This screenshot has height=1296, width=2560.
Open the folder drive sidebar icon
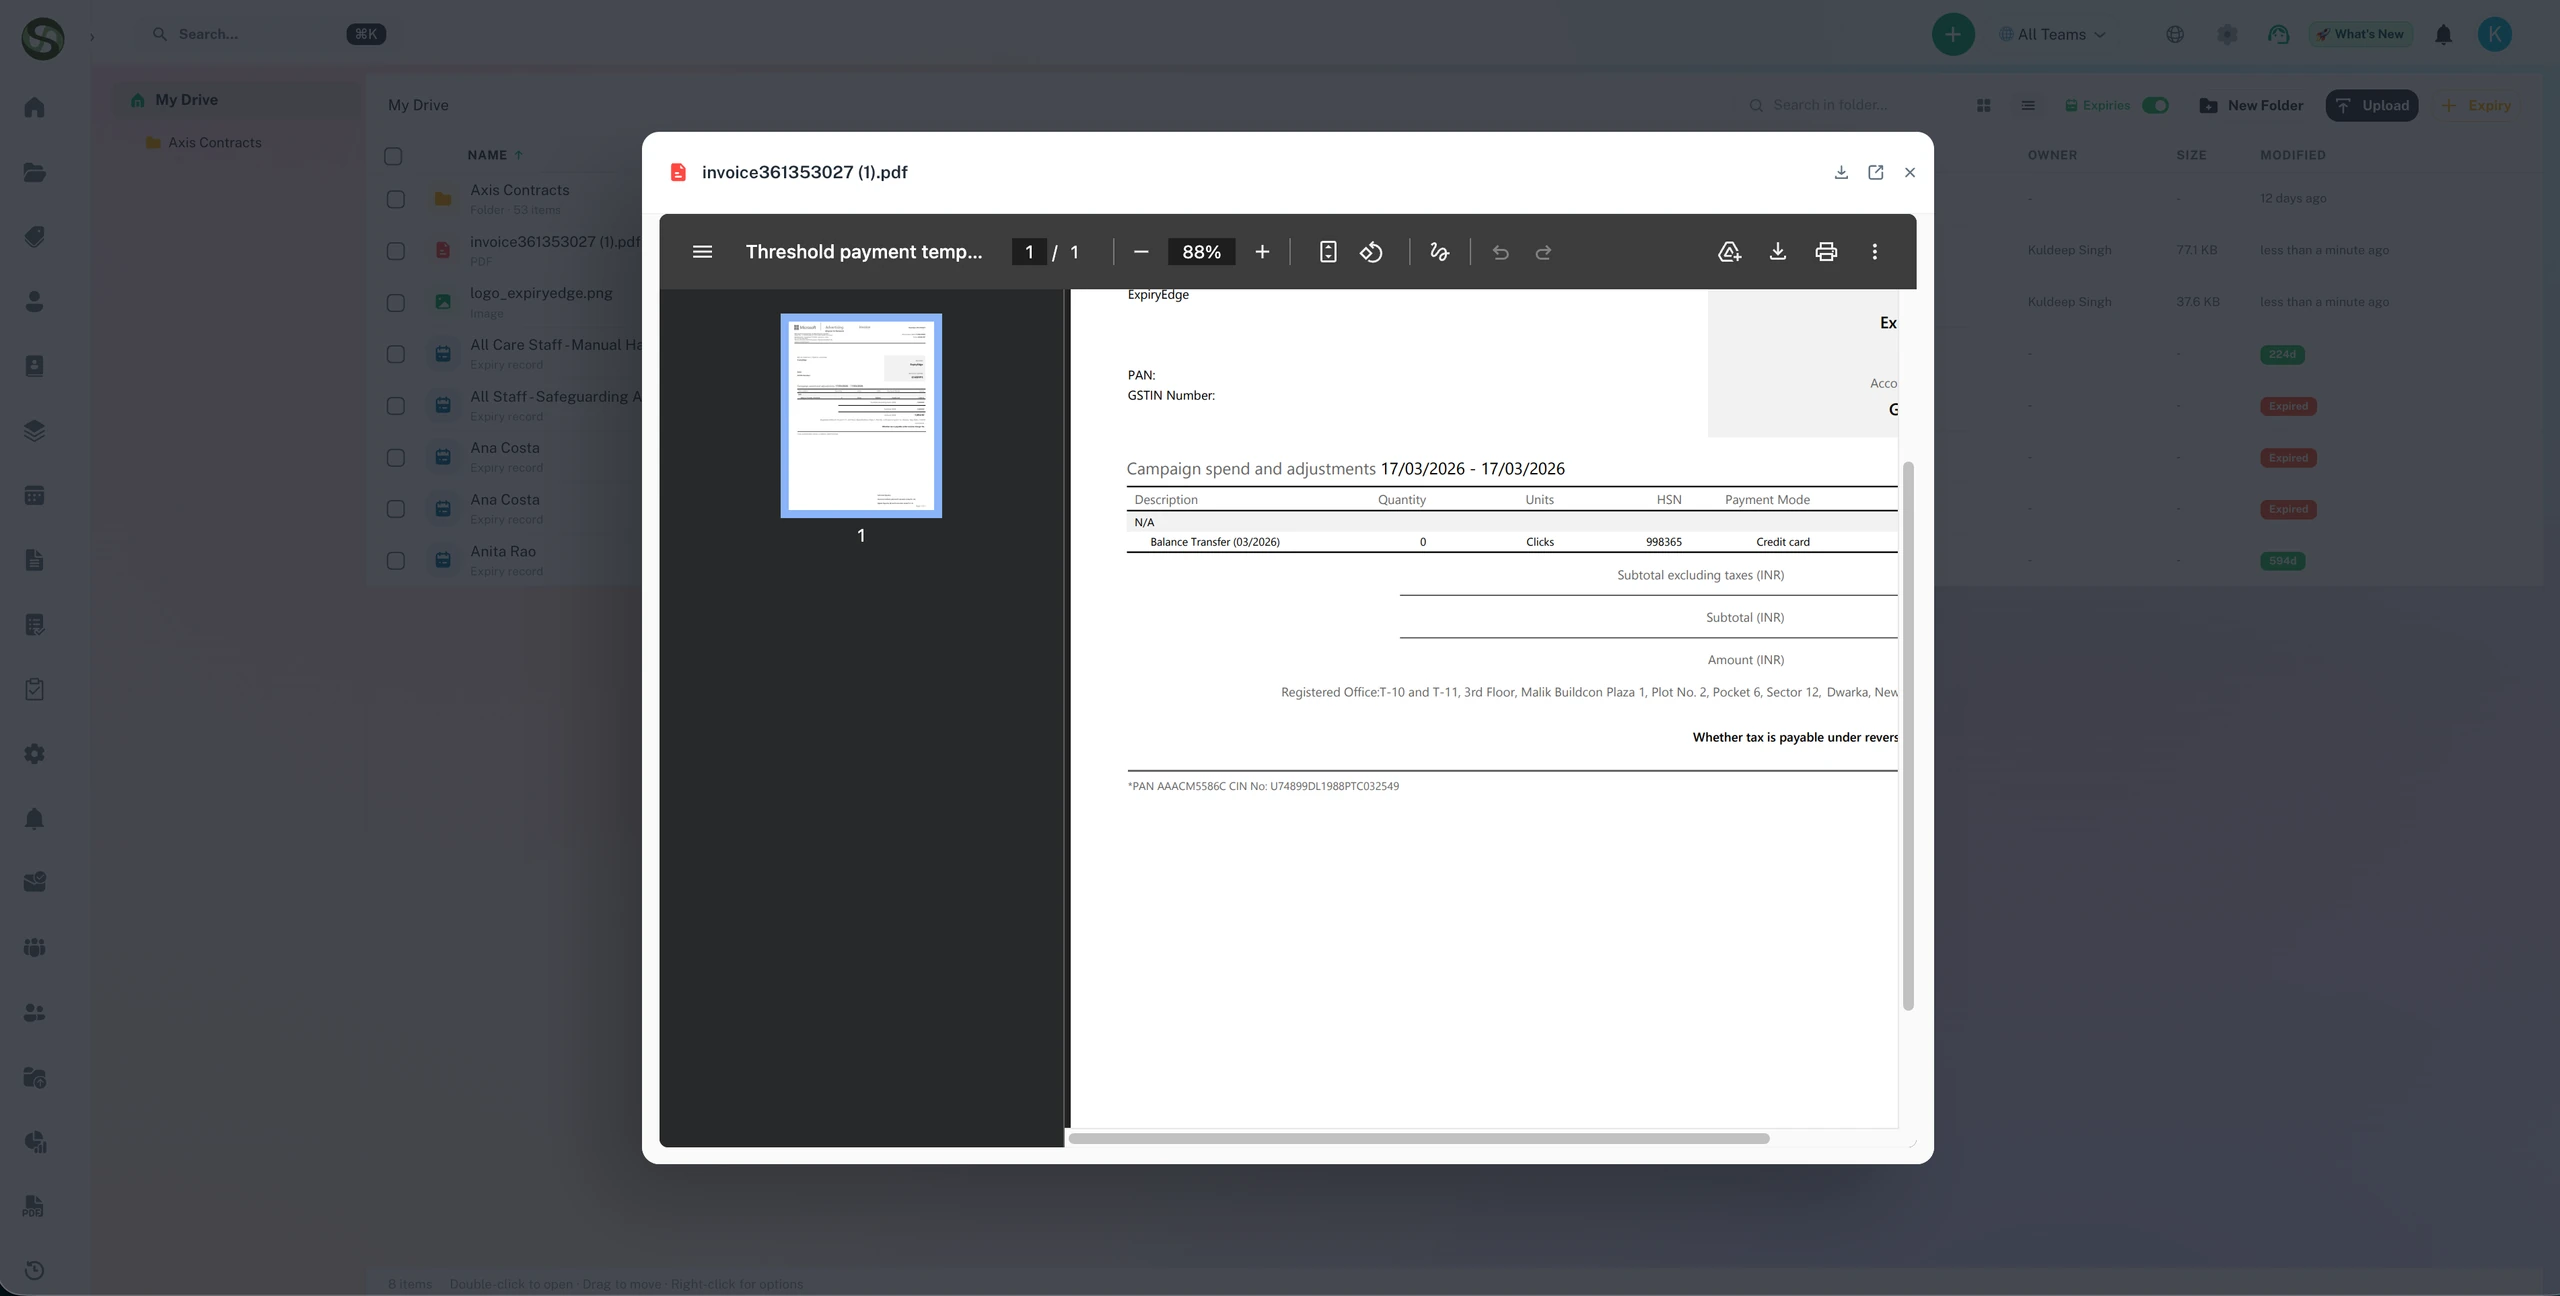click(34, 172)
